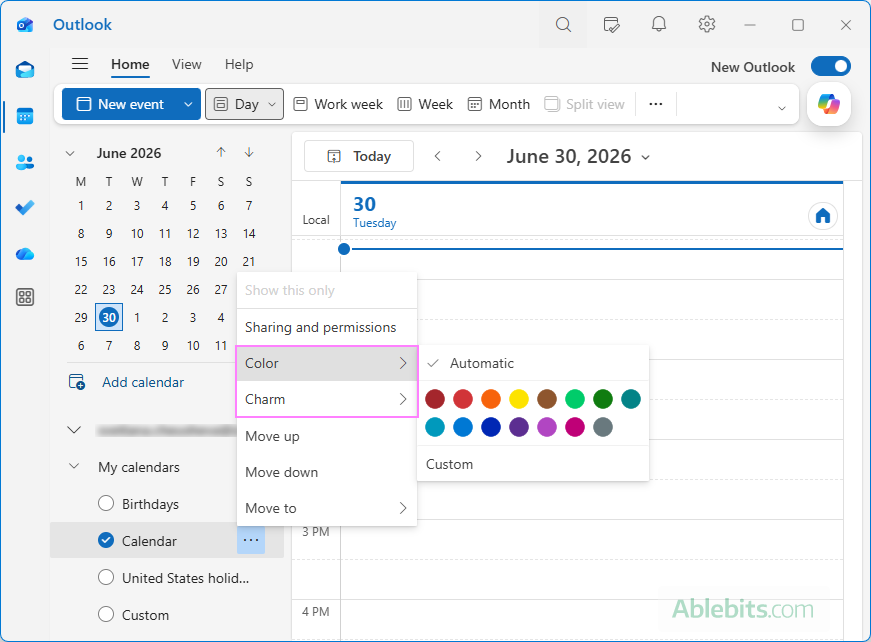
Task: Open the Move to submenu
Action: point(327,508)
